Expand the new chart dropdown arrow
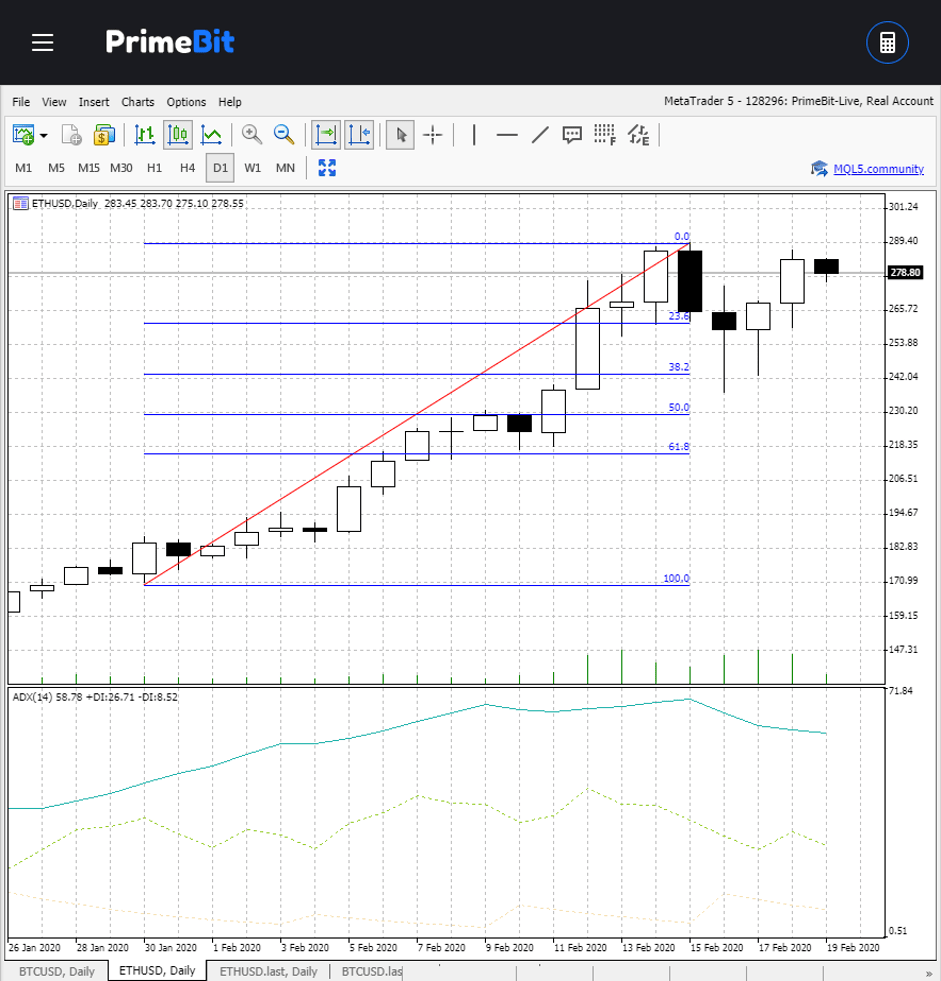This screenshot has height=981, width=941. click(44, 135)
